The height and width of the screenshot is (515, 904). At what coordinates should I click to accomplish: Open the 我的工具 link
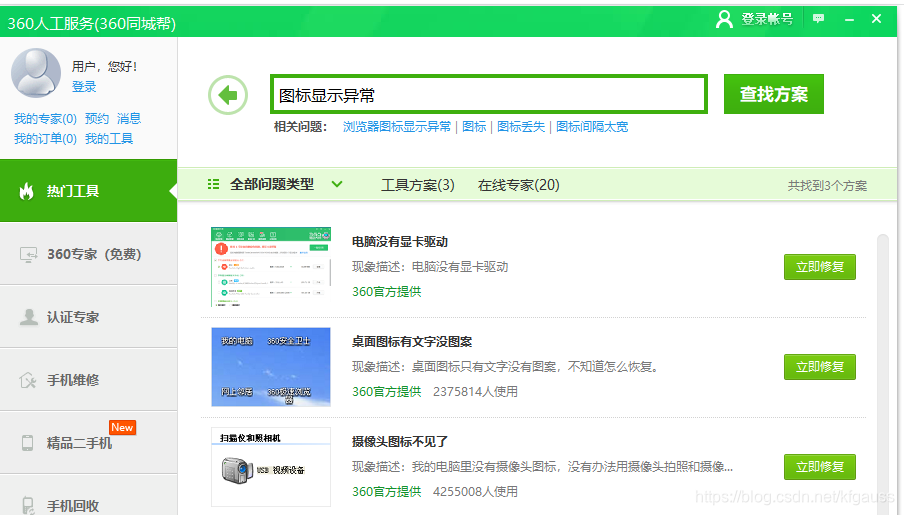click(x=109, y=139)
